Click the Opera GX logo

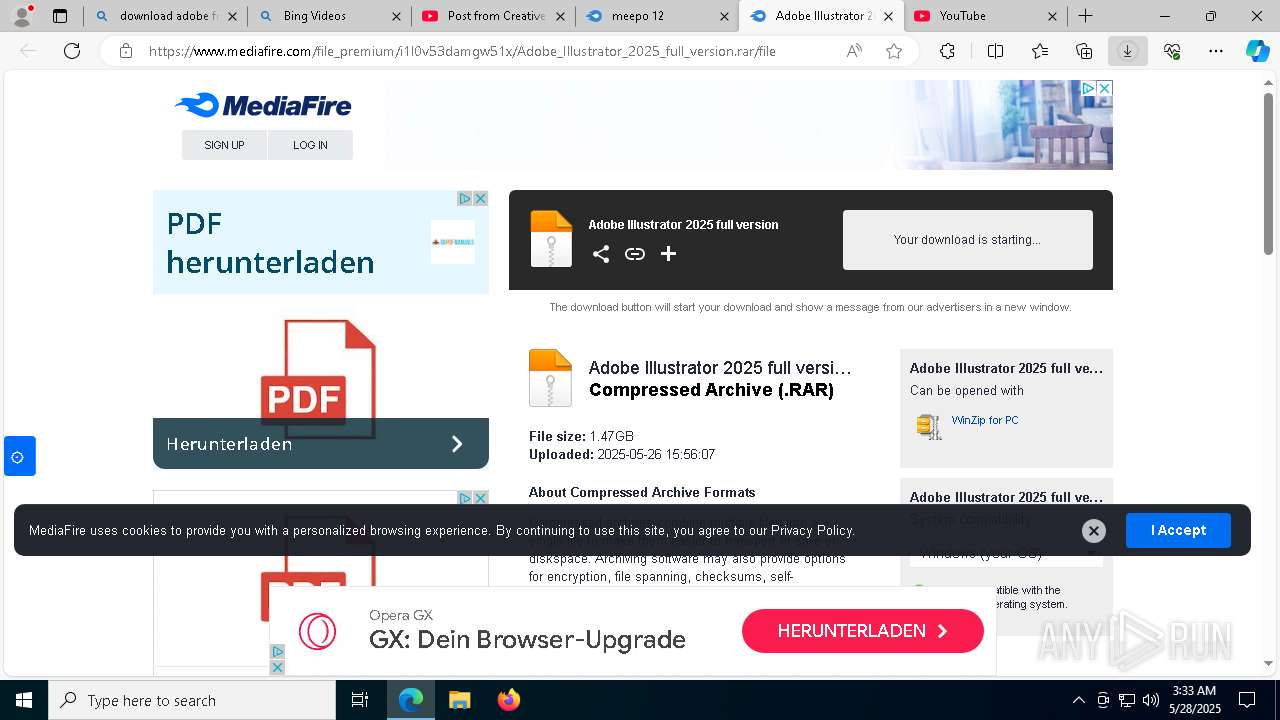(x=318, y=632)
